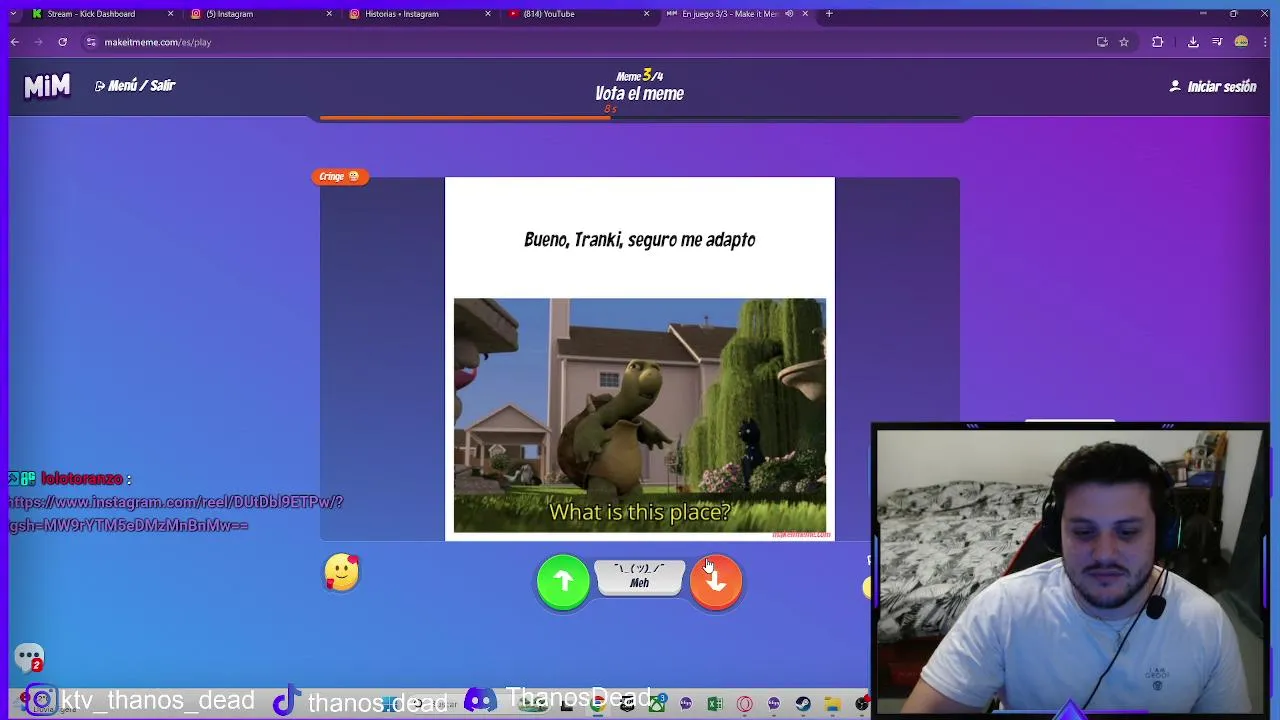Click Iniciar sesión
Screen dimensions: 1280x720
click(x=1213, y=87)
